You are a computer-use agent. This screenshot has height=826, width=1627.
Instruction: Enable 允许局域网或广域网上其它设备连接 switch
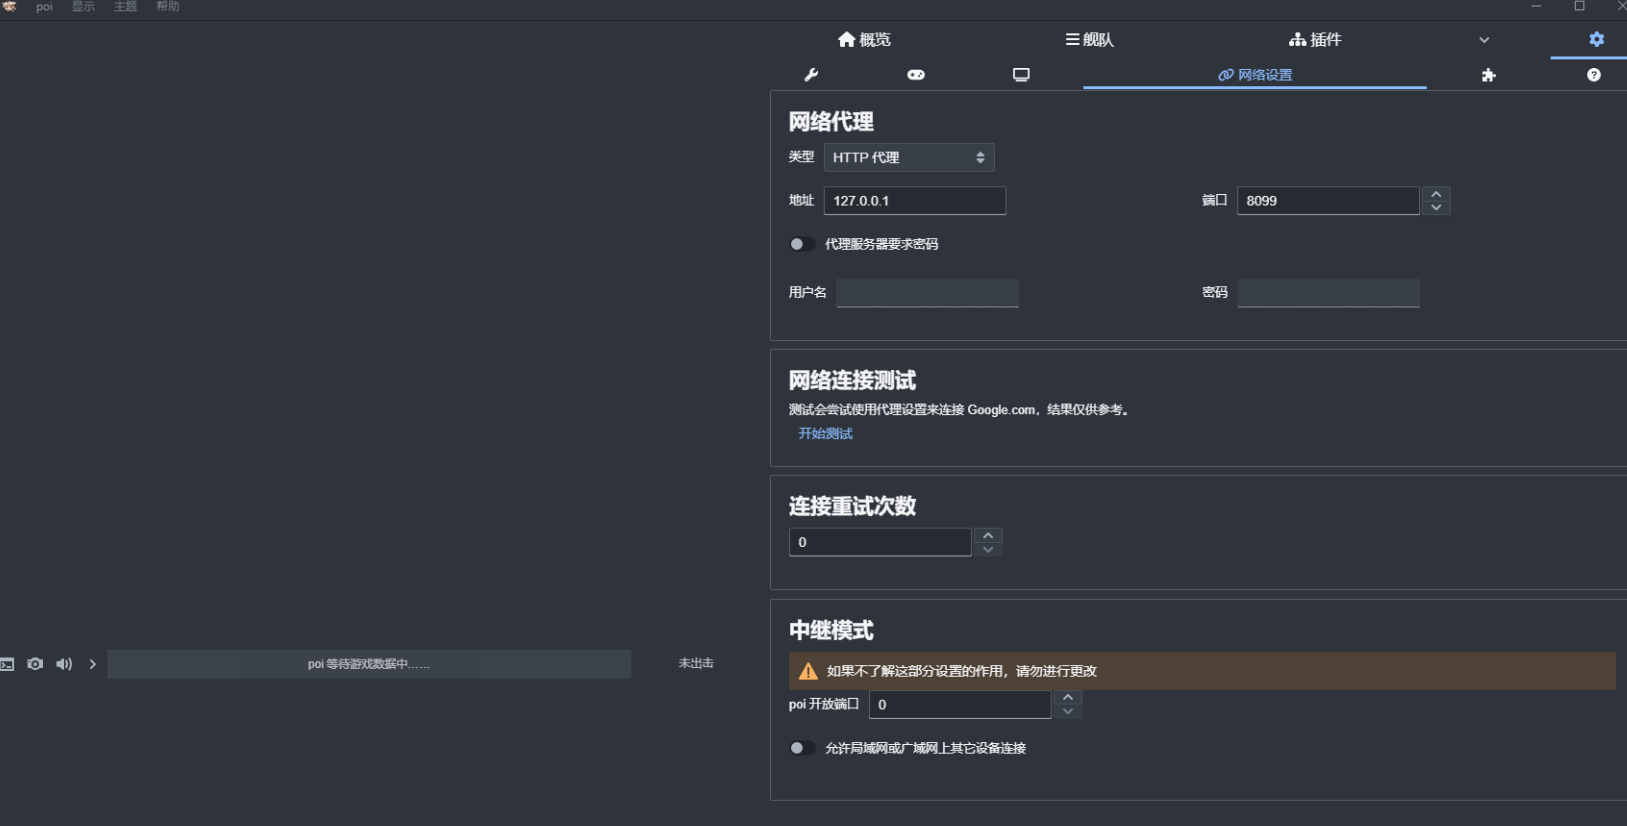801,748
